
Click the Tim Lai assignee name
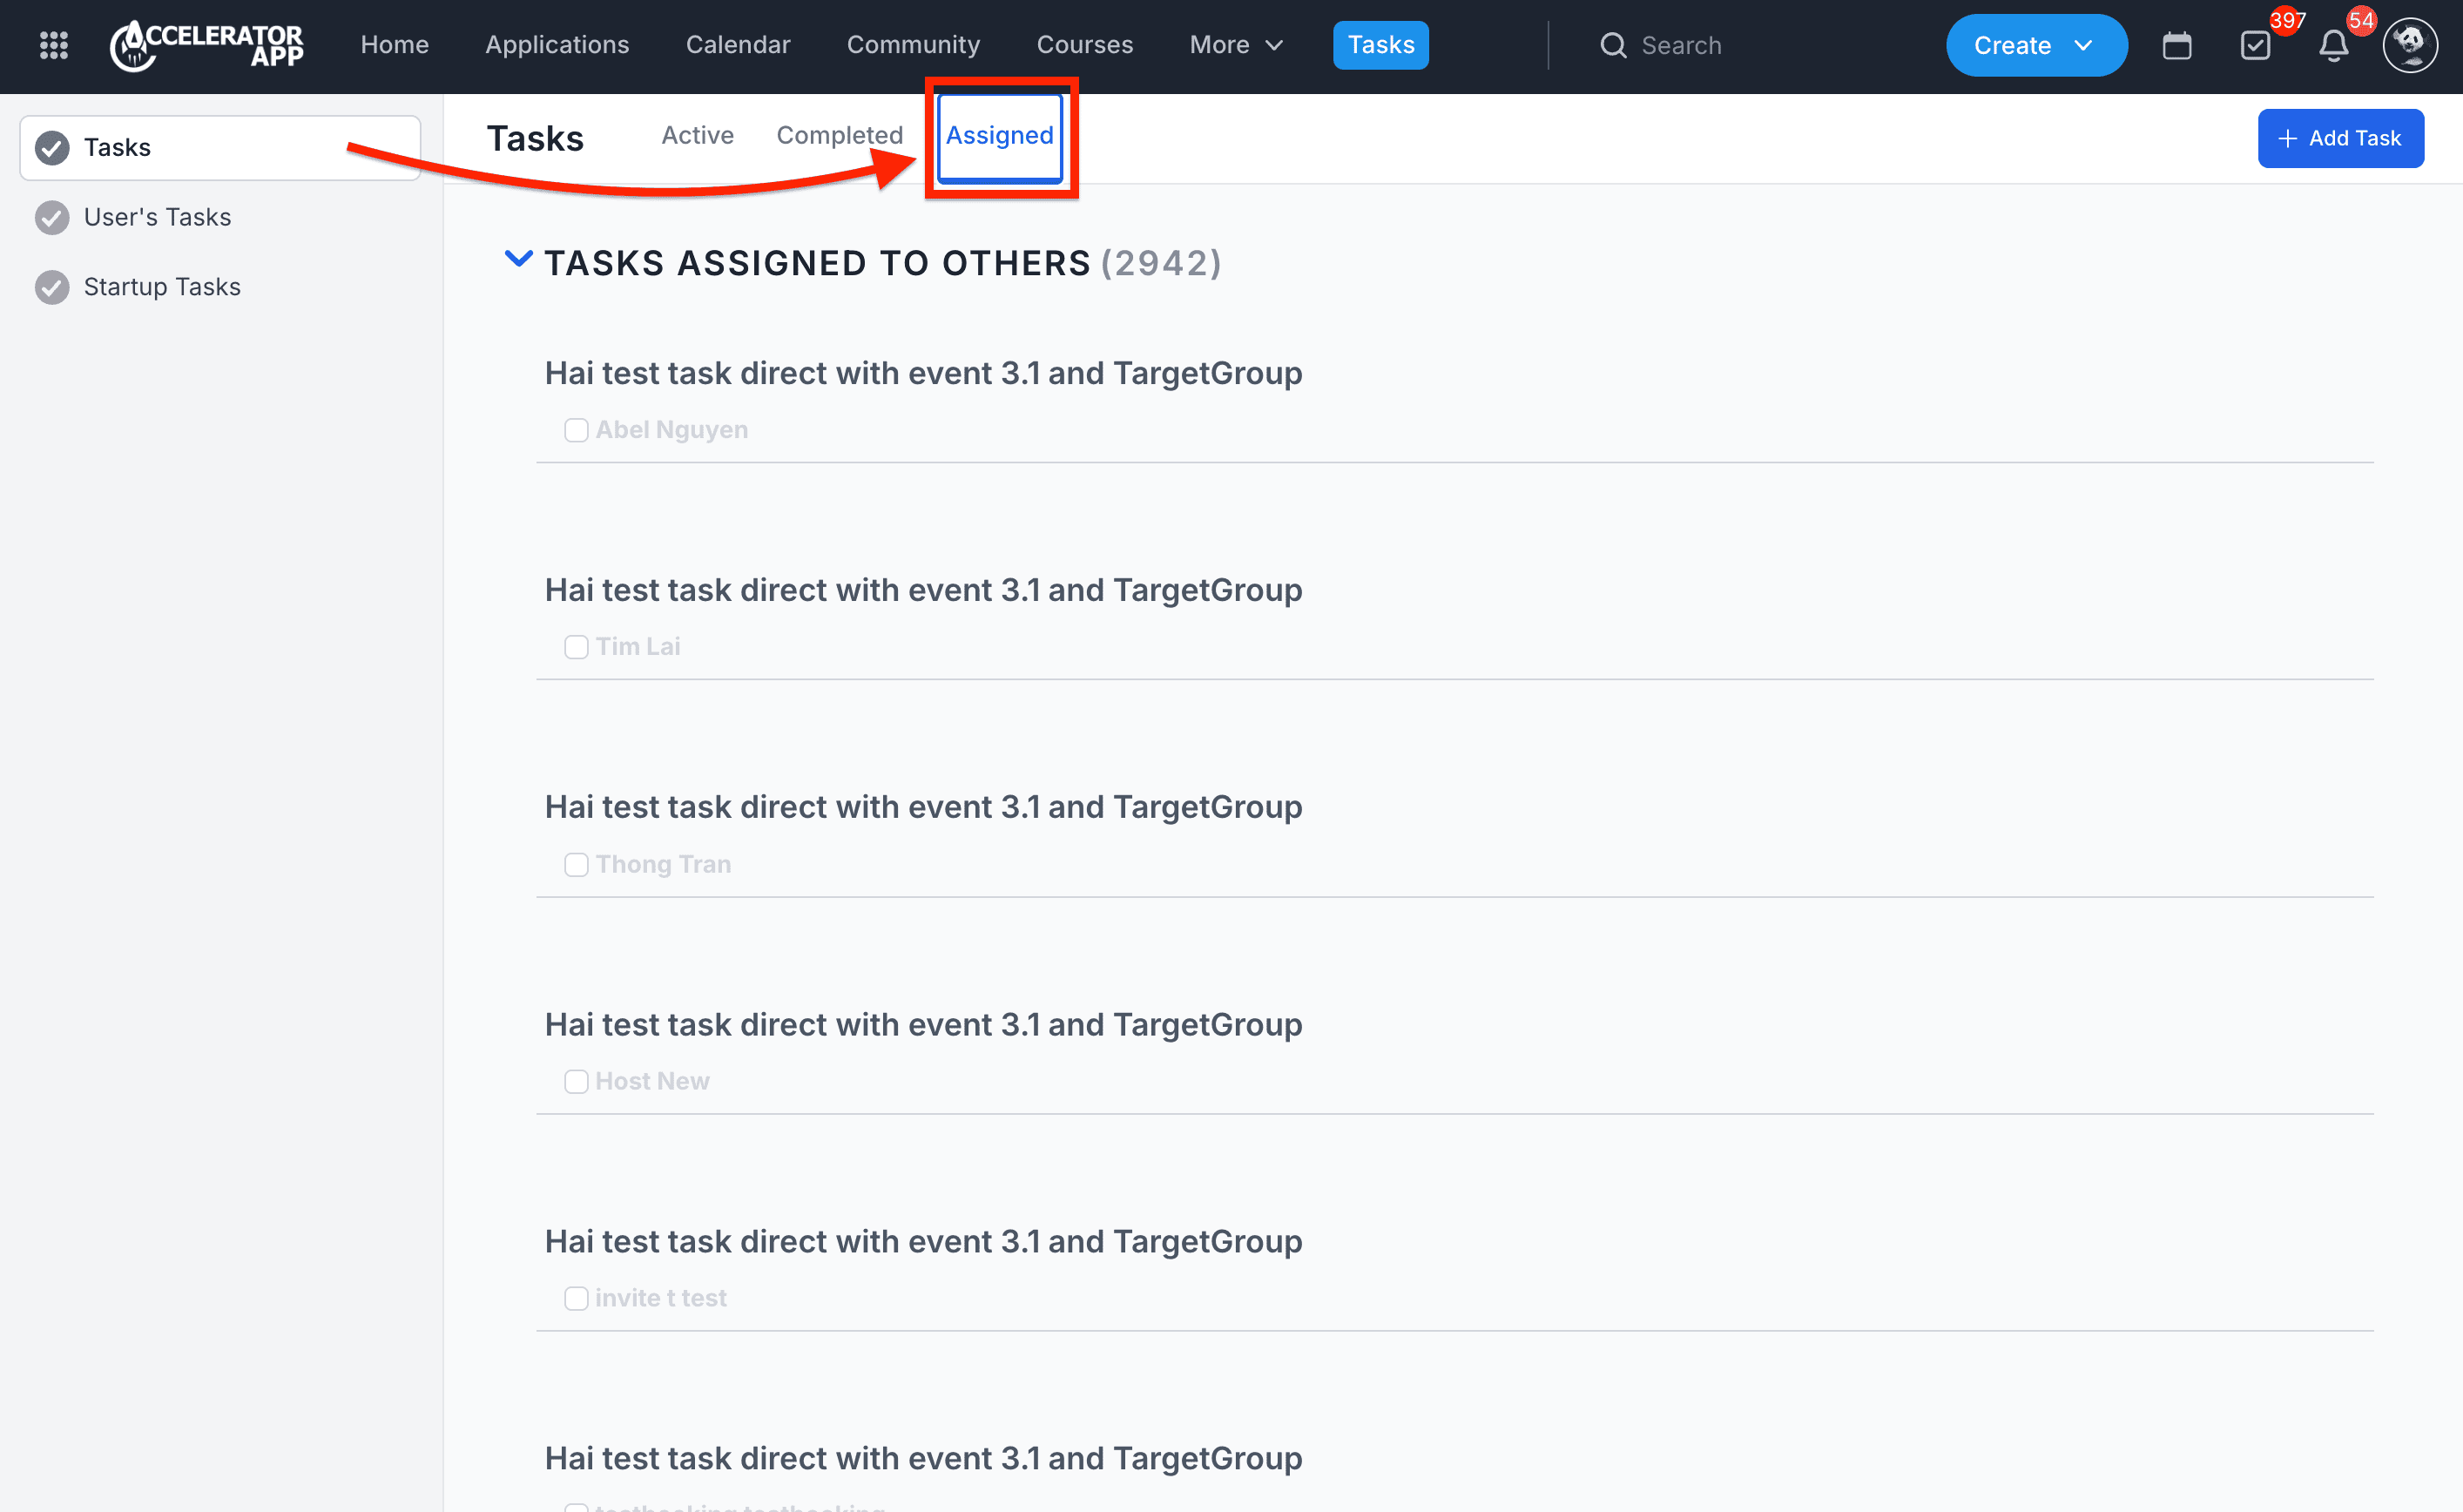click(638, 647)
